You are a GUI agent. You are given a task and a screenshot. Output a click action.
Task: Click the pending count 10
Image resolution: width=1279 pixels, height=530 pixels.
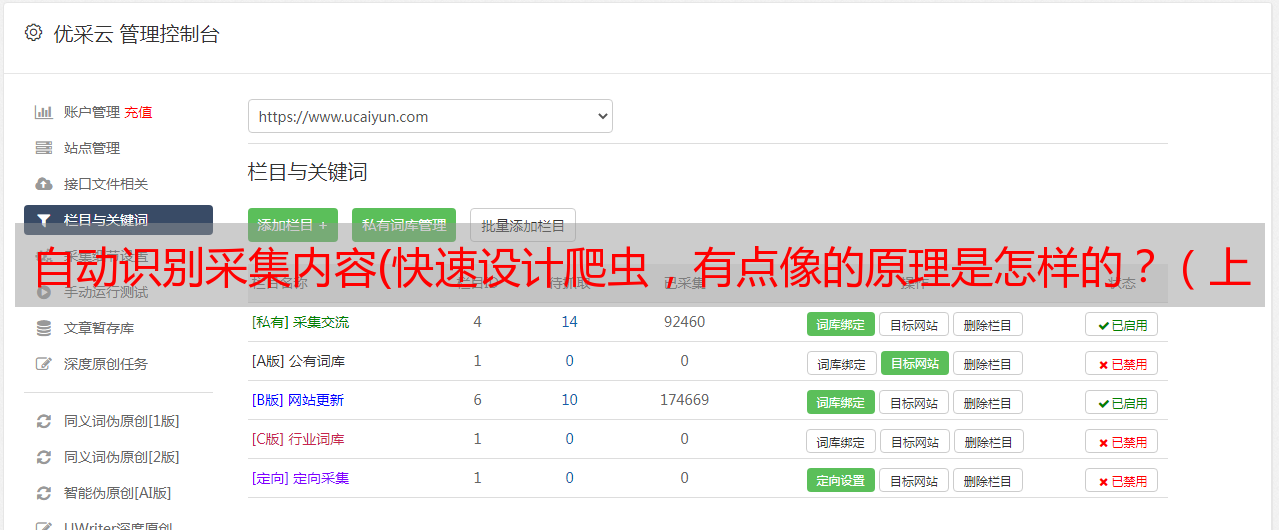[569, 400]
